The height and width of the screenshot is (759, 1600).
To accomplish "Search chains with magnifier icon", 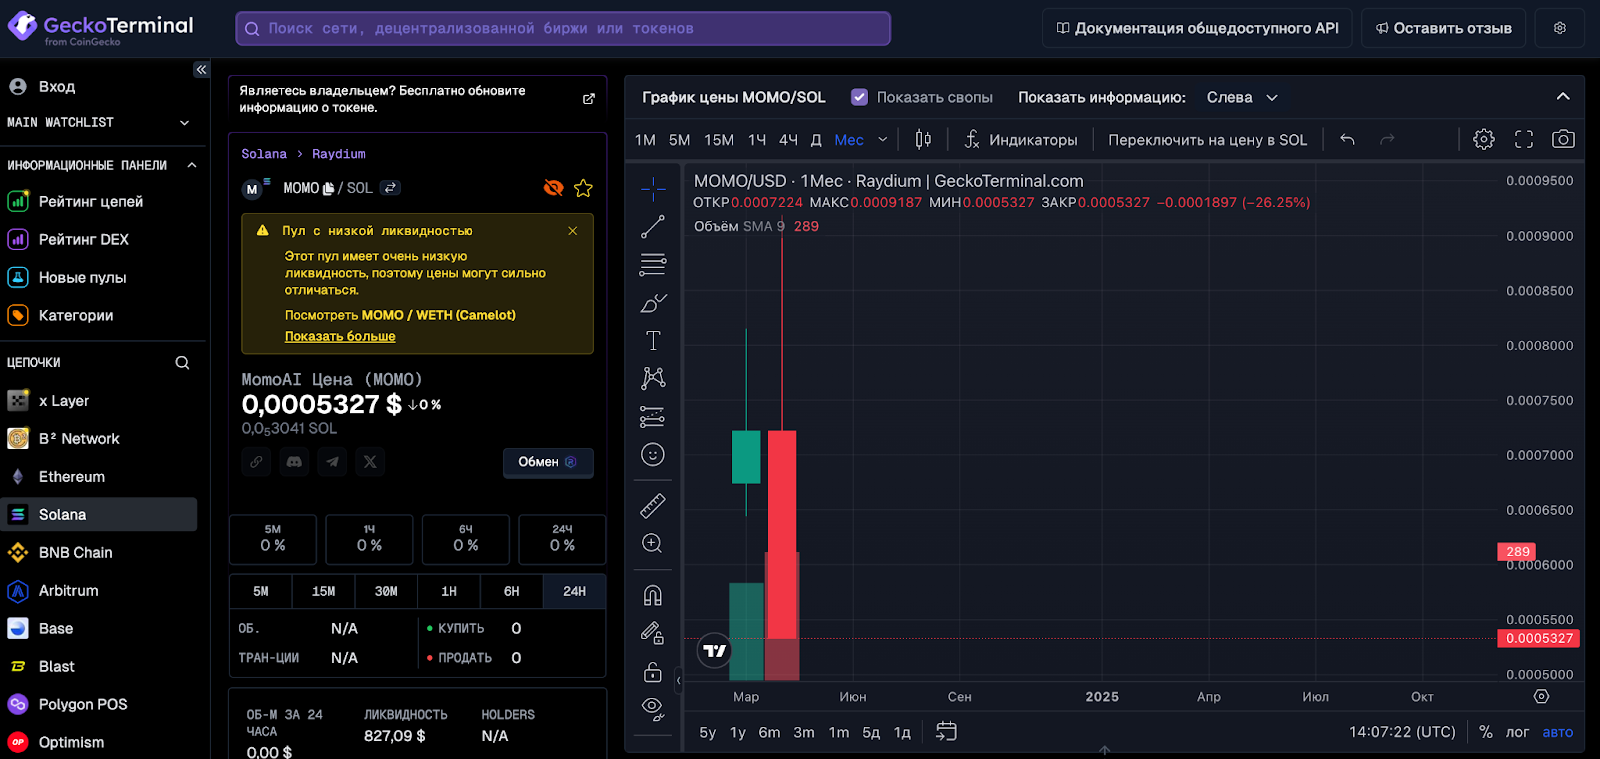I will (x=182, y=363).
